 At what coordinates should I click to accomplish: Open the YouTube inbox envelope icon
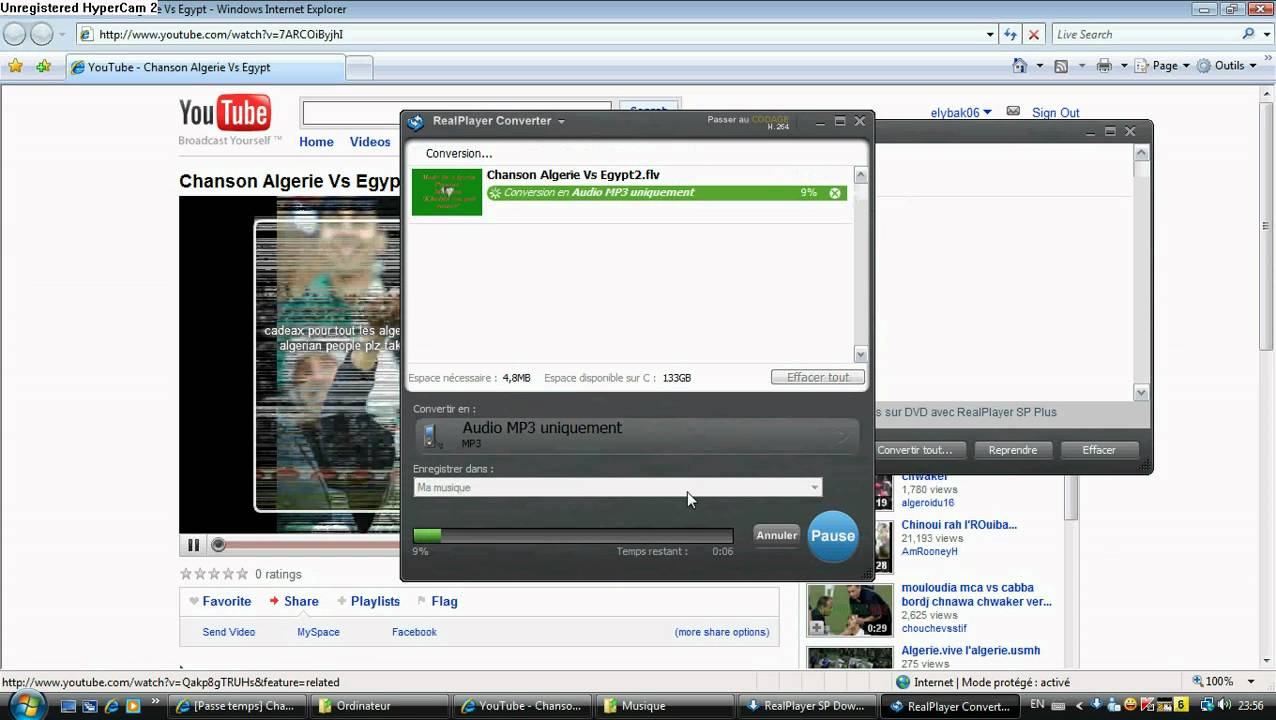1013,112
